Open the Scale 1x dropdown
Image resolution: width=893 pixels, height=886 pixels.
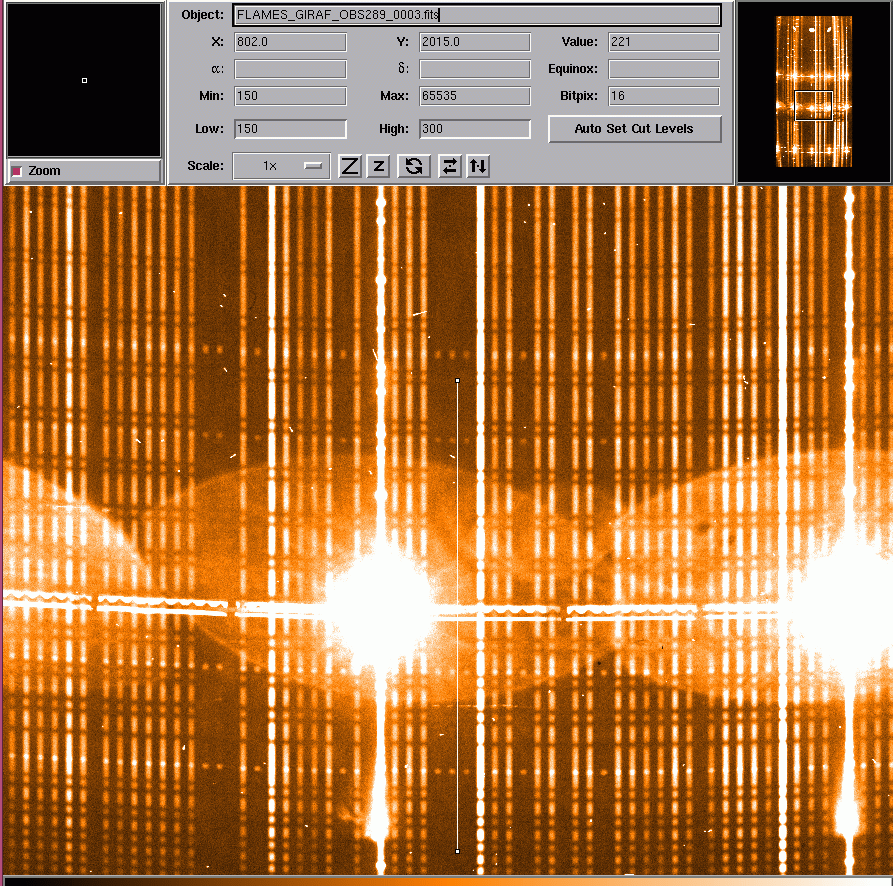281,166
